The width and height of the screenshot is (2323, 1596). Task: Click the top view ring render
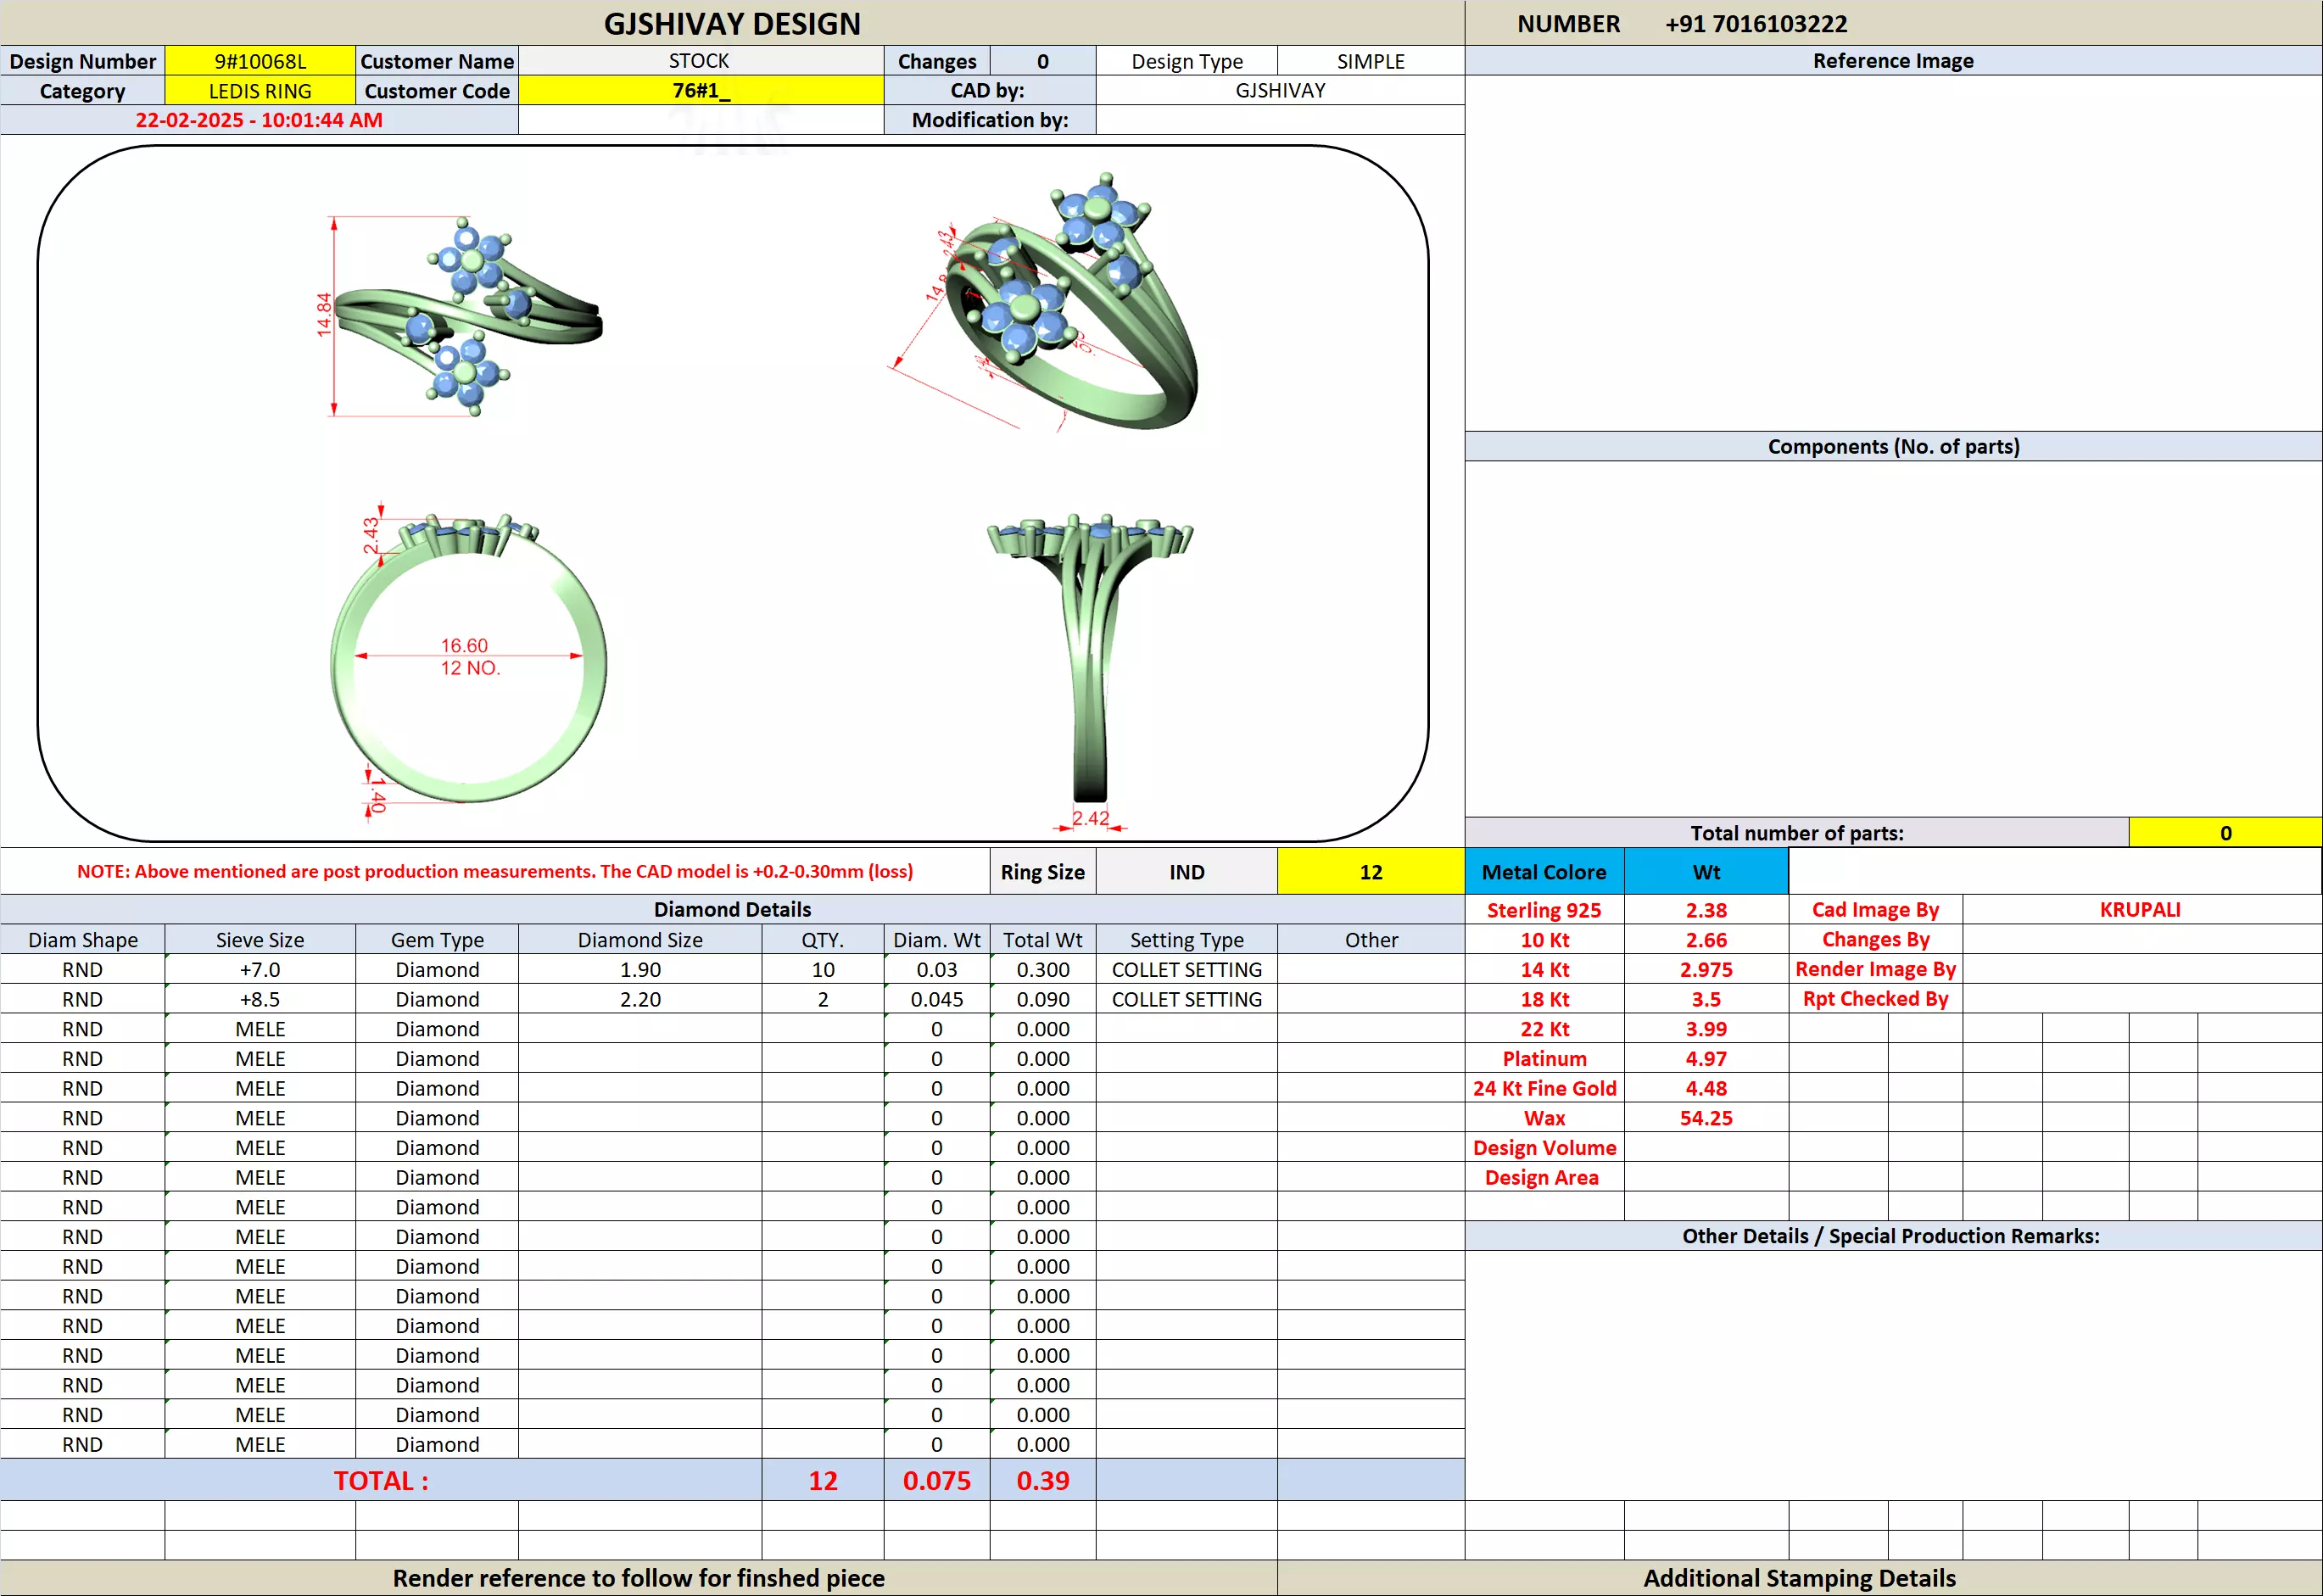[x=466, y=316]
